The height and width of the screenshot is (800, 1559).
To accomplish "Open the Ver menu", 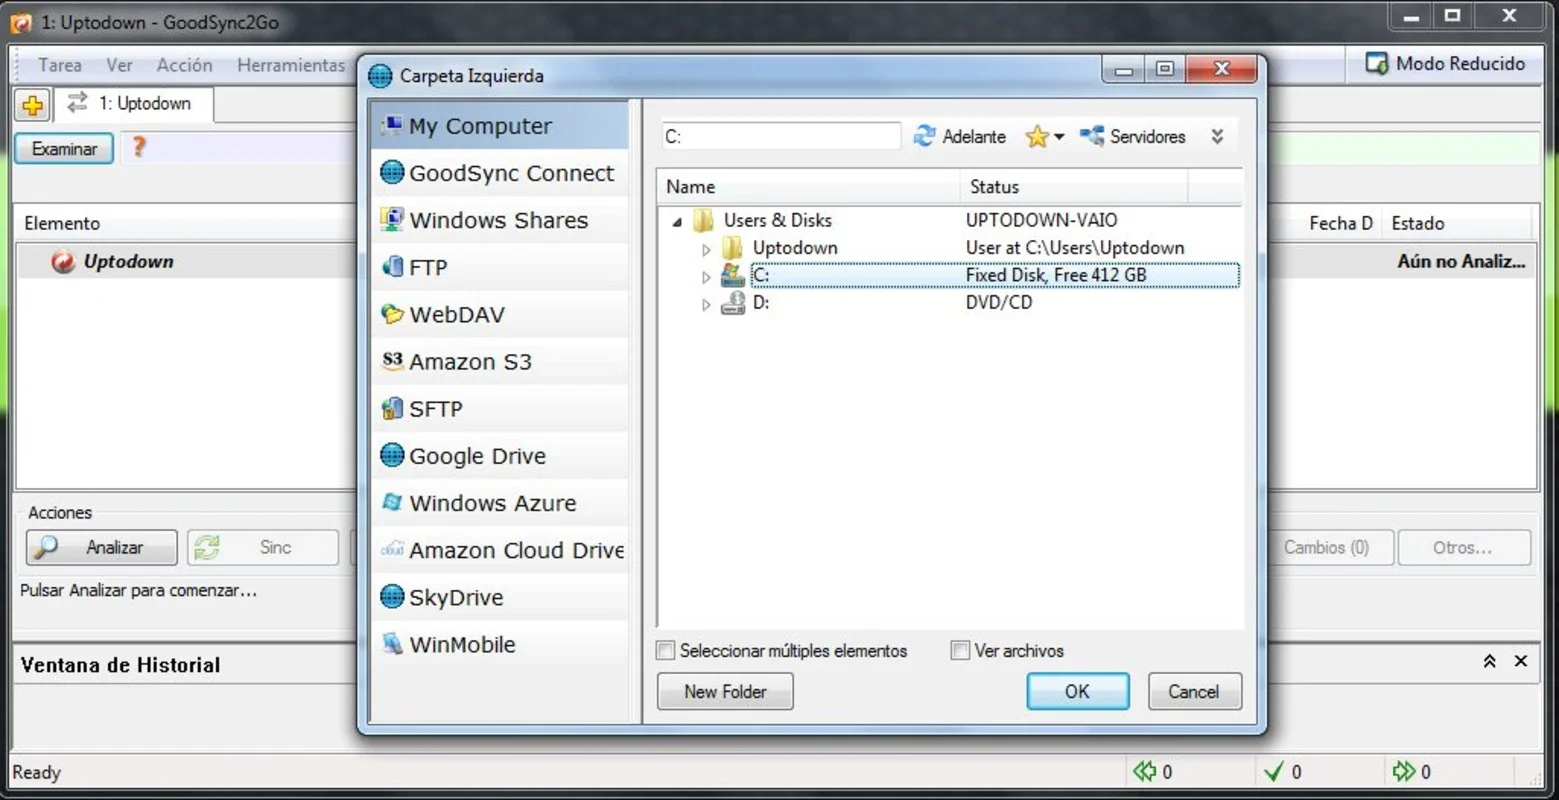I will 119,65.
